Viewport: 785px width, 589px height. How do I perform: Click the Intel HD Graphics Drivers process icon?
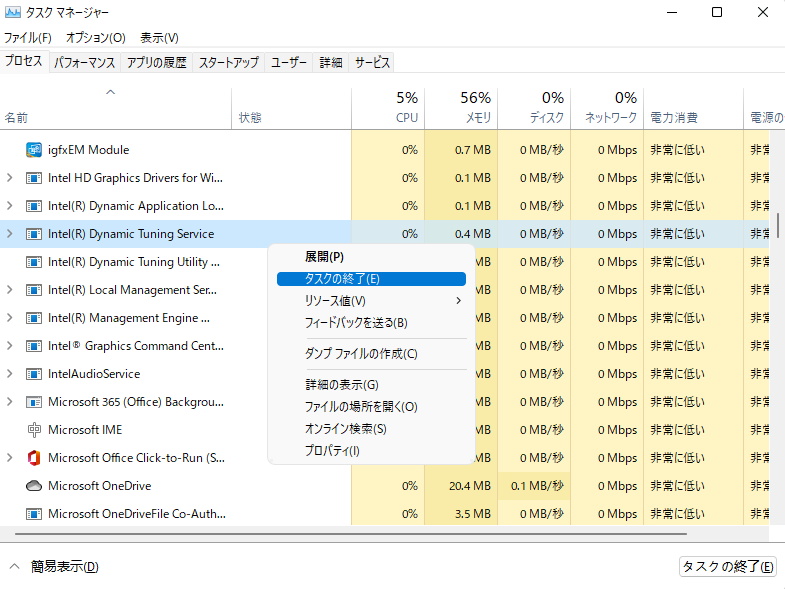(x=34, y=178)
